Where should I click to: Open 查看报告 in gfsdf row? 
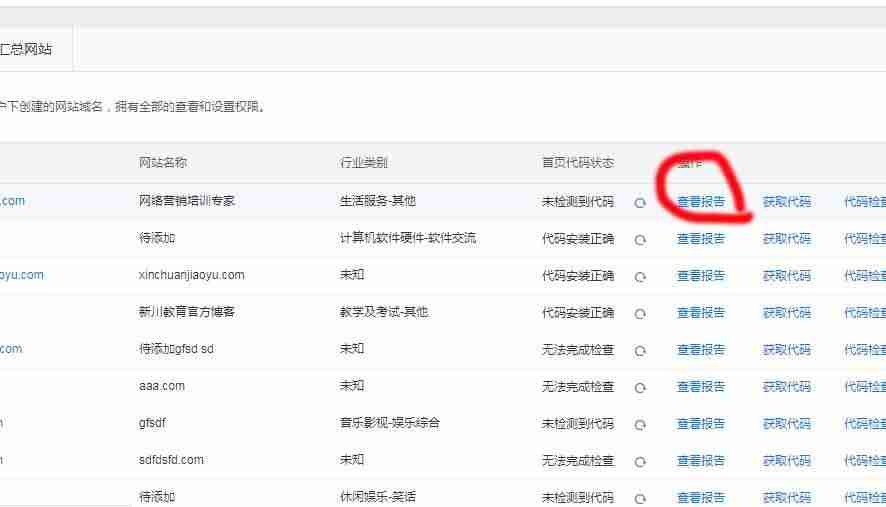tap(701, 424)
